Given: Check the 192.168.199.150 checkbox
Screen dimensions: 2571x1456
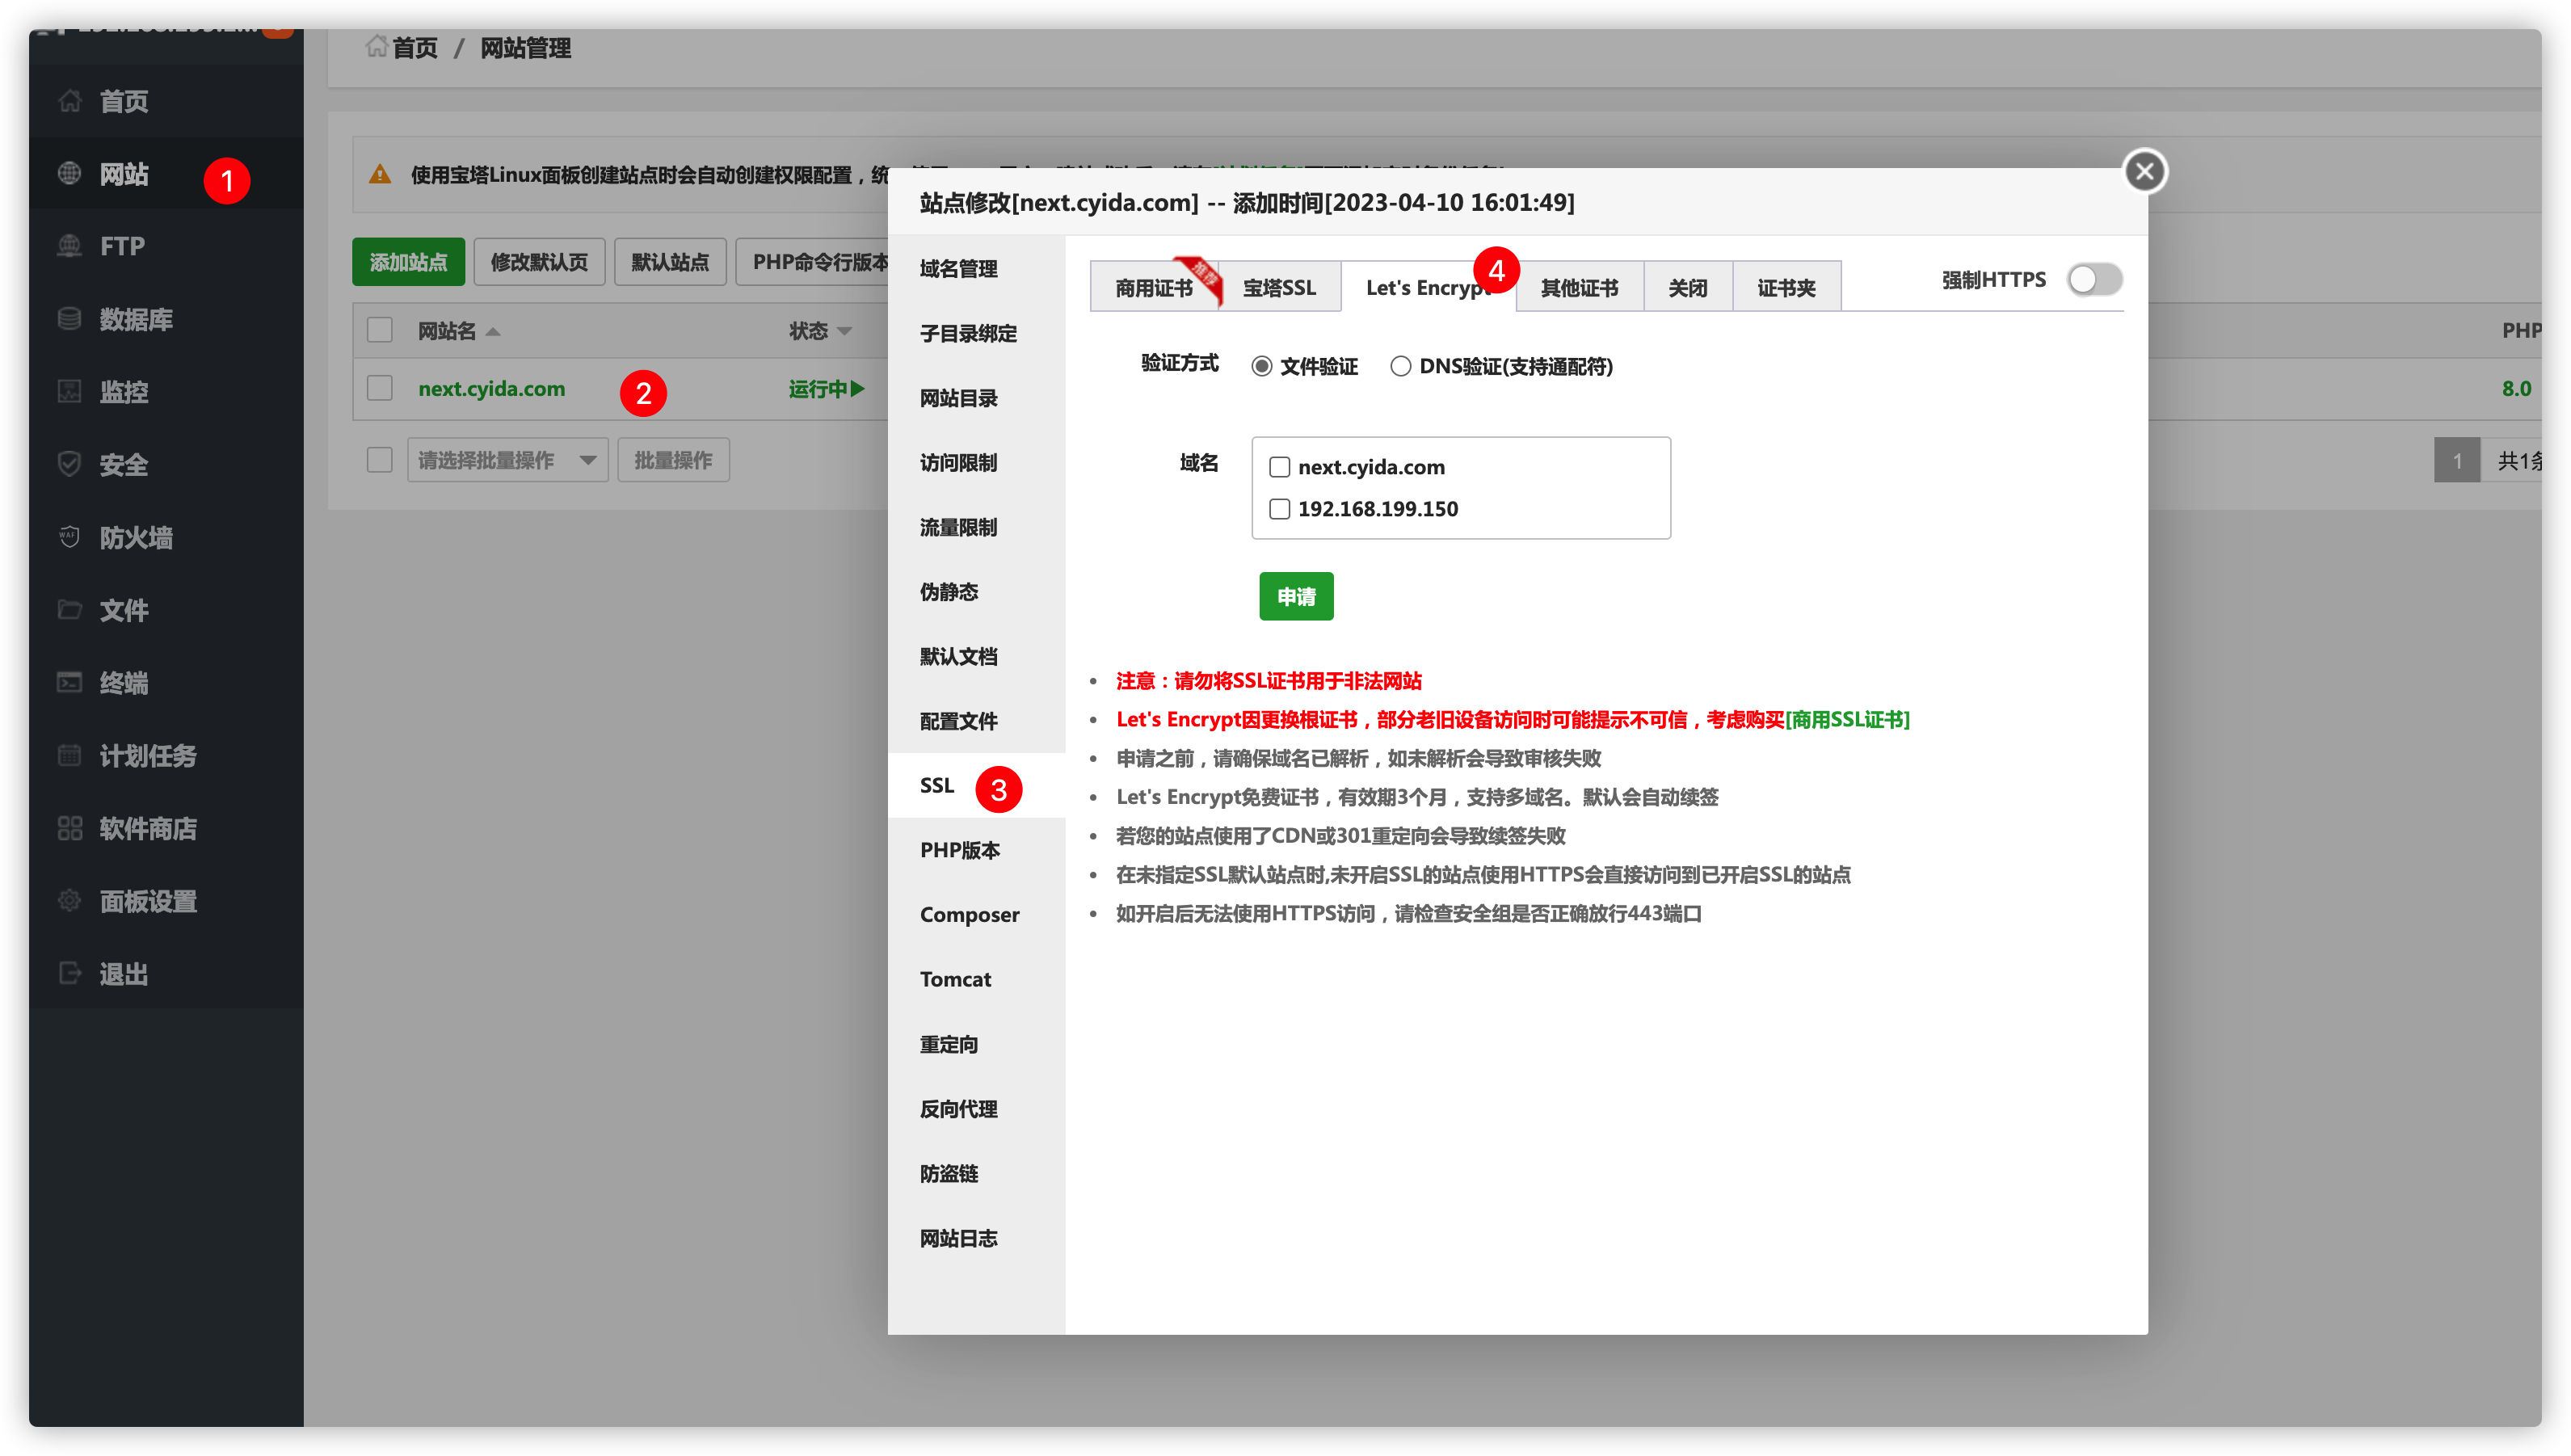Looking at the screenshot, I should tap(1279, 509).
